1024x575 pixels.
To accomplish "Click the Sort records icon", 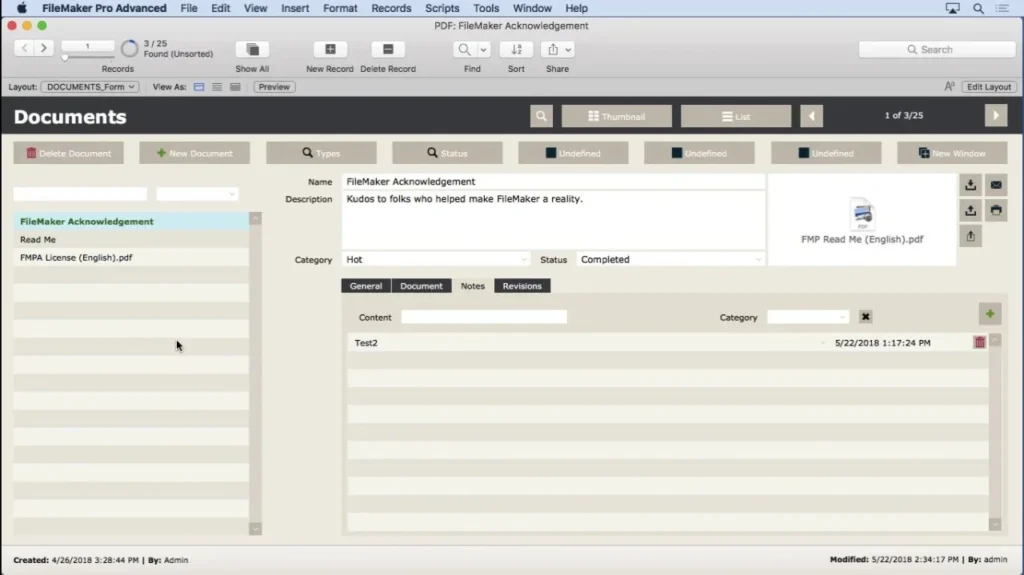I will click(x=516, y=49).
